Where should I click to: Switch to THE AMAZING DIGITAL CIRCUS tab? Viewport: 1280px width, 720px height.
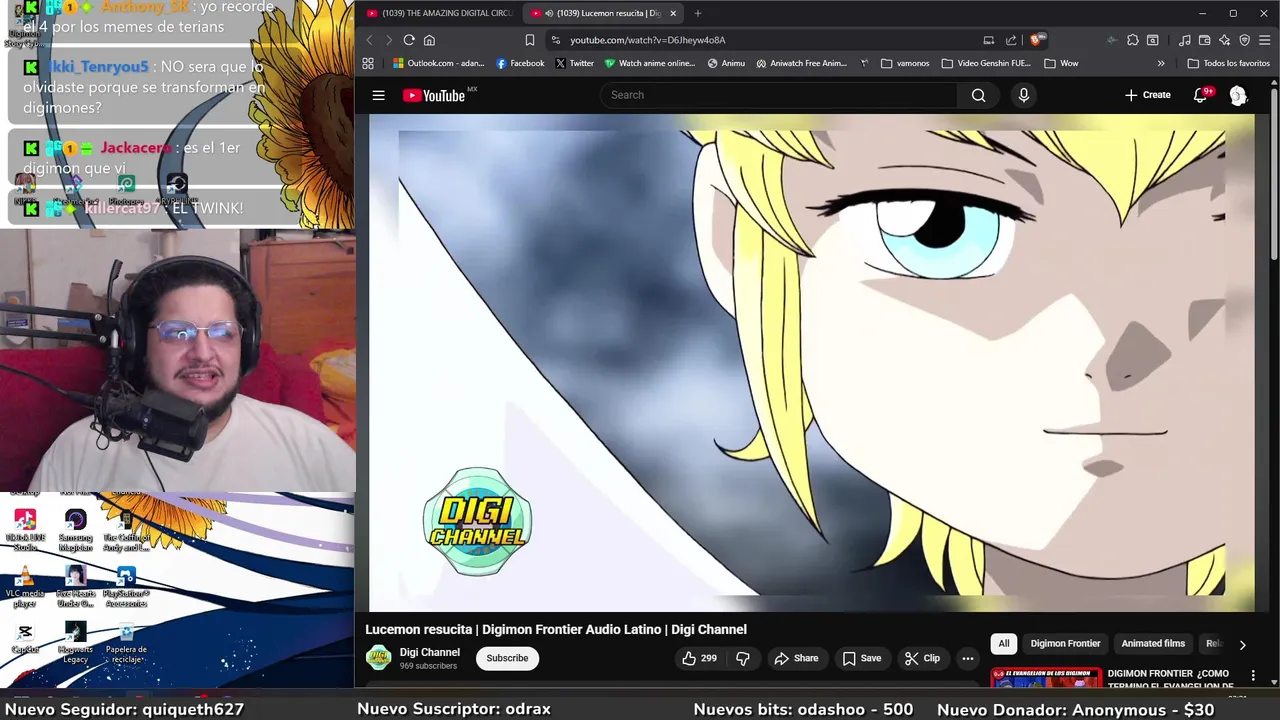438,13
